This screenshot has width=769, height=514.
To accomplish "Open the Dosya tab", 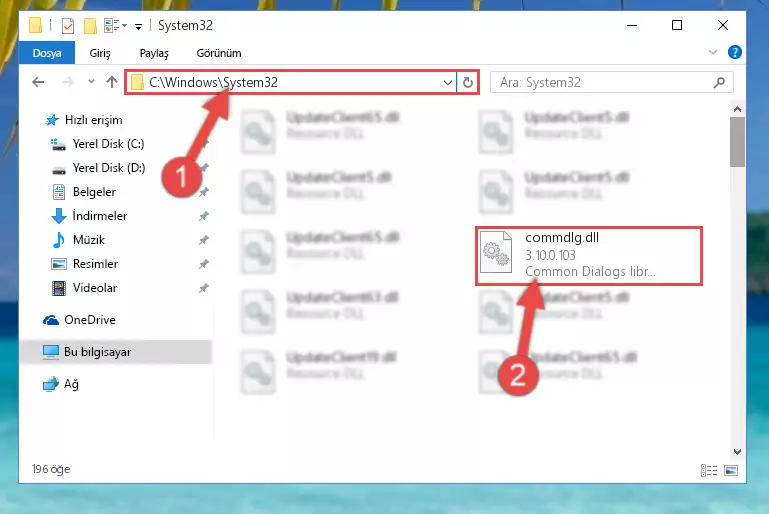I will click(47, 53).
